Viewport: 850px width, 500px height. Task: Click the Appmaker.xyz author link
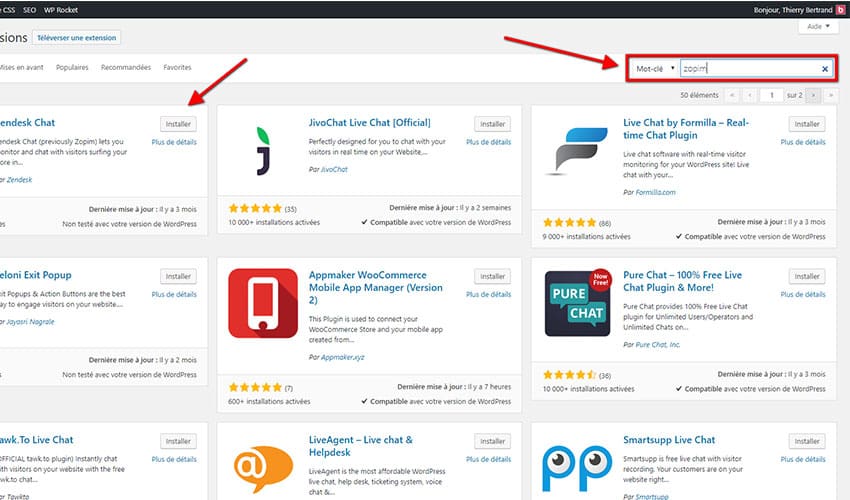pyautogui.click(x=343, y=357)
